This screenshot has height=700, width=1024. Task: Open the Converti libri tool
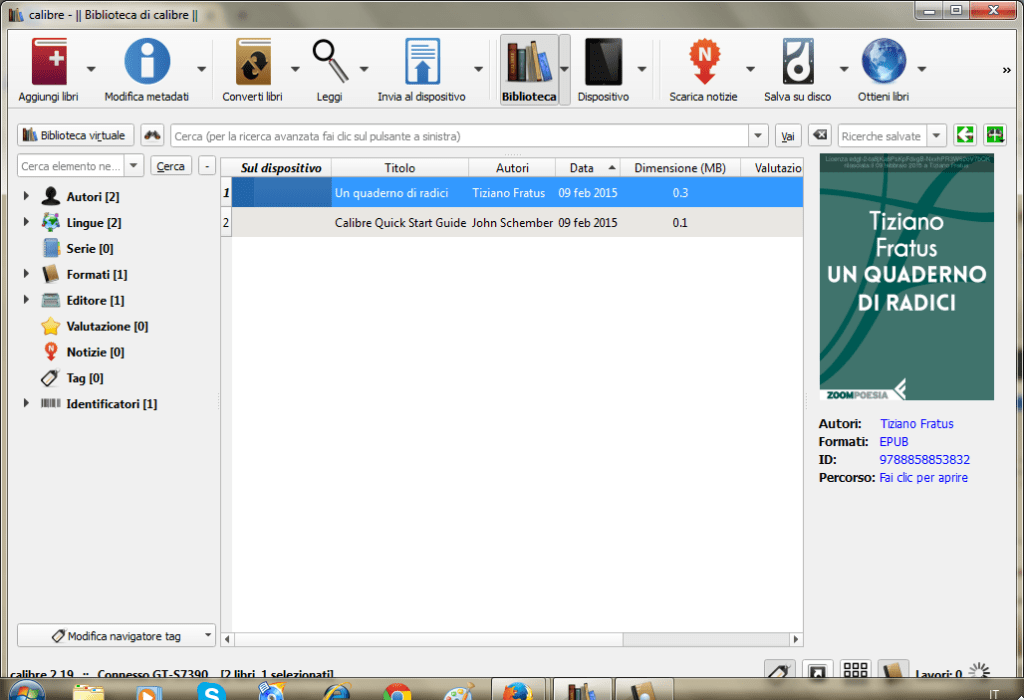click(x=254, y=62)
